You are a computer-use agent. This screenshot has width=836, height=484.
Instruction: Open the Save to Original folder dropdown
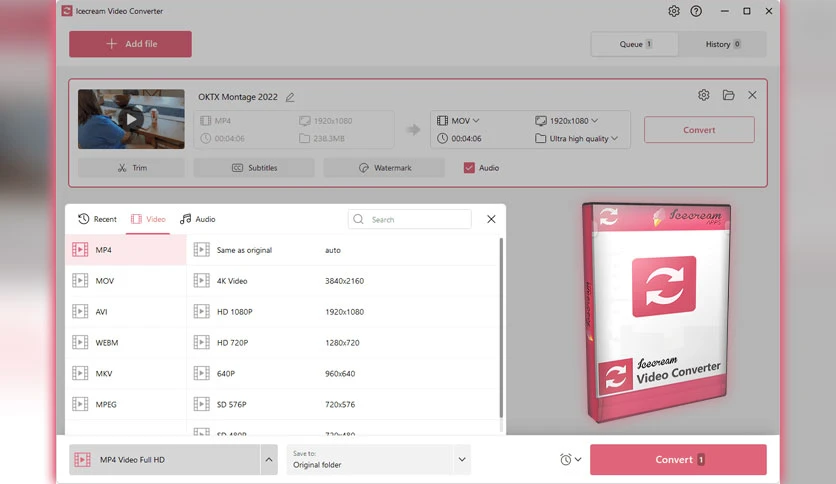point(379,459)
